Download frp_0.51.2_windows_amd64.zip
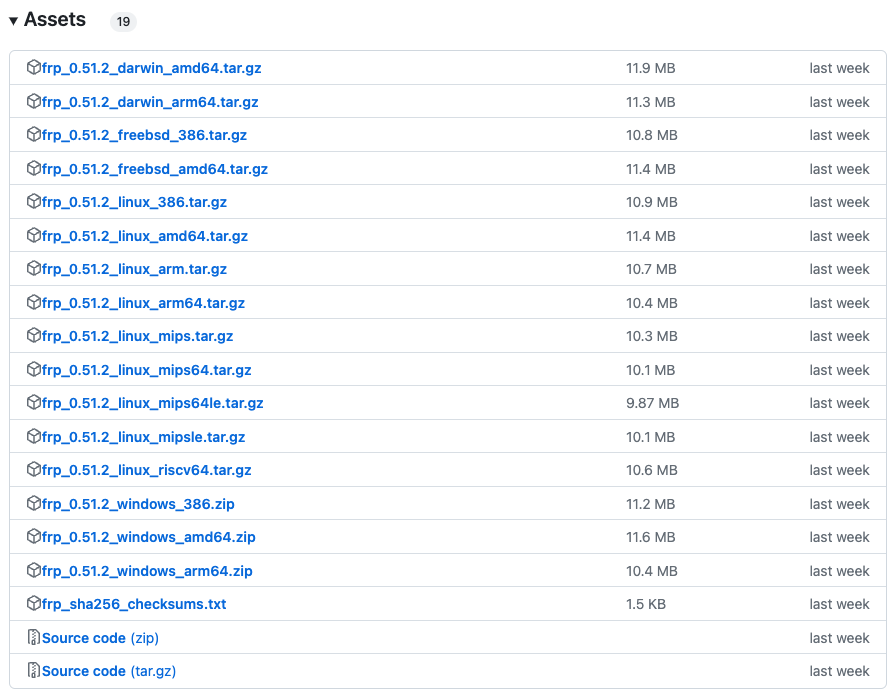Viewport: 894px width, 690px height. point(149,538)
